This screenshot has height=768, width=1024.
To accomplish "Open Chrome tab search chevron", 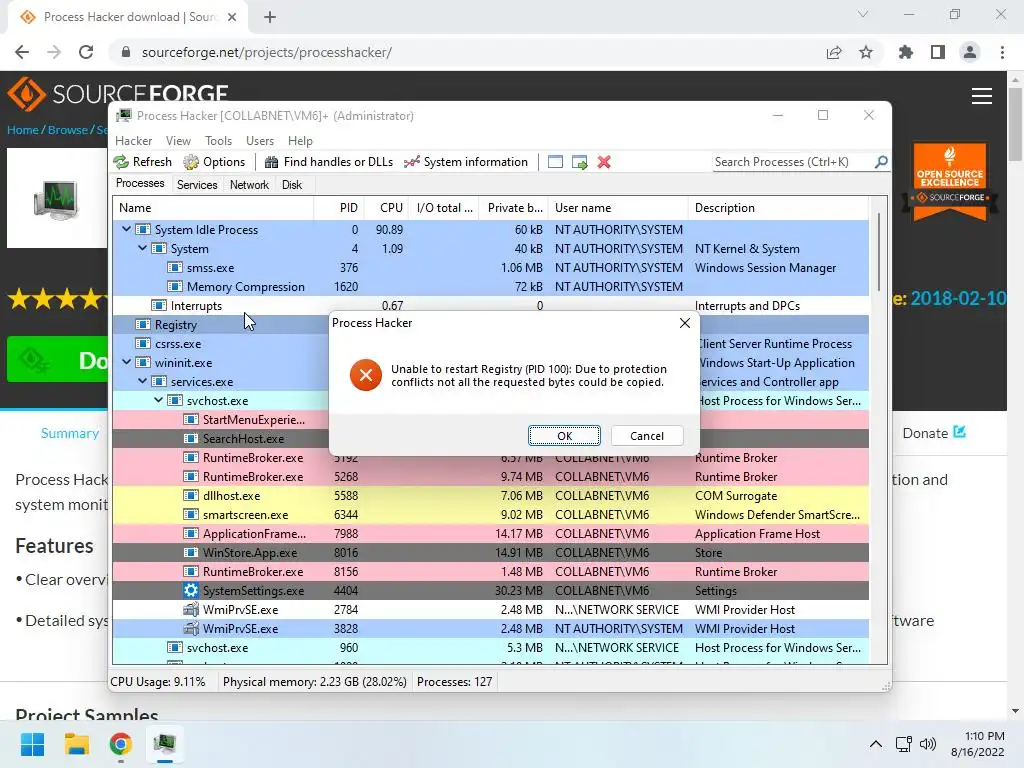I will pyautogui.click(x=863, y=14).
